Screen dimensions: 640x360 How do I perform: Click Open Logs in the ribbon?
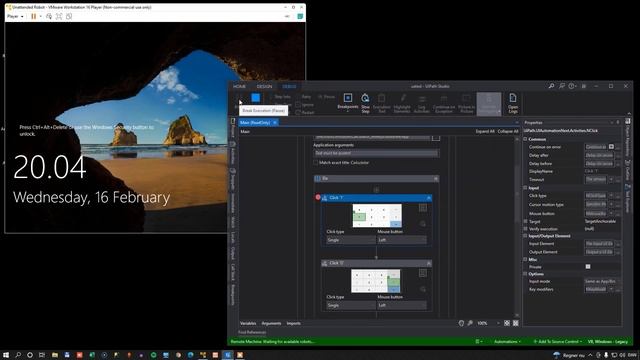point(513,103)
